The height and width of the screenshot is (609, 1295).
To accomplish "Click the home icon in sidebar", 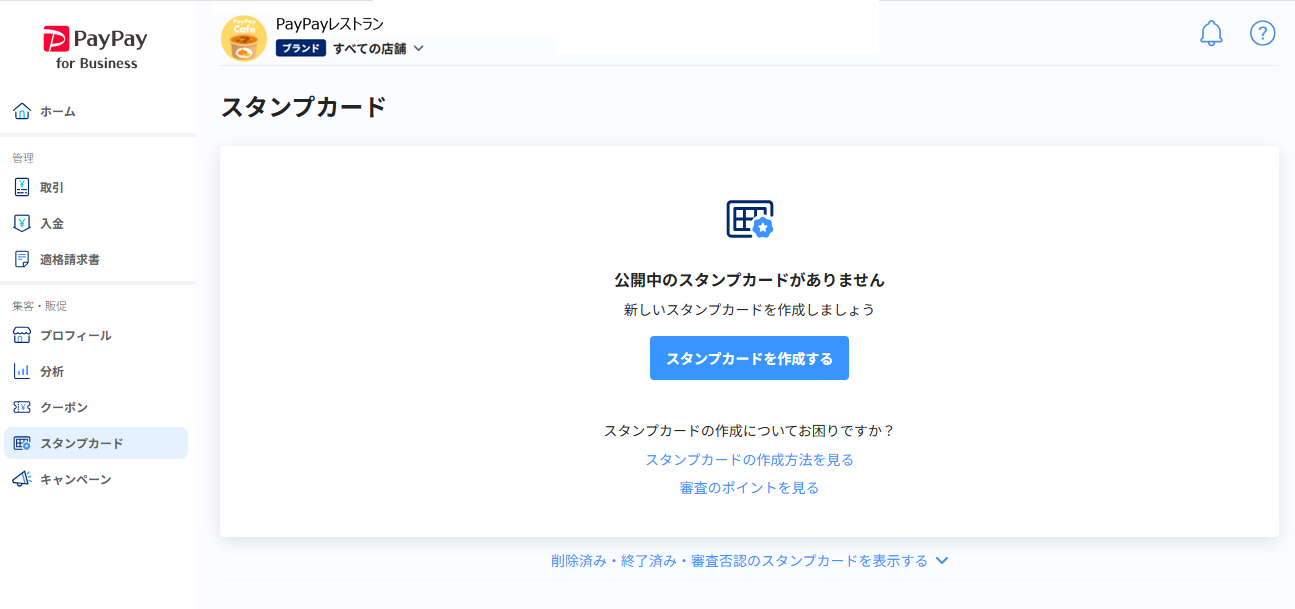I will 22,111.
